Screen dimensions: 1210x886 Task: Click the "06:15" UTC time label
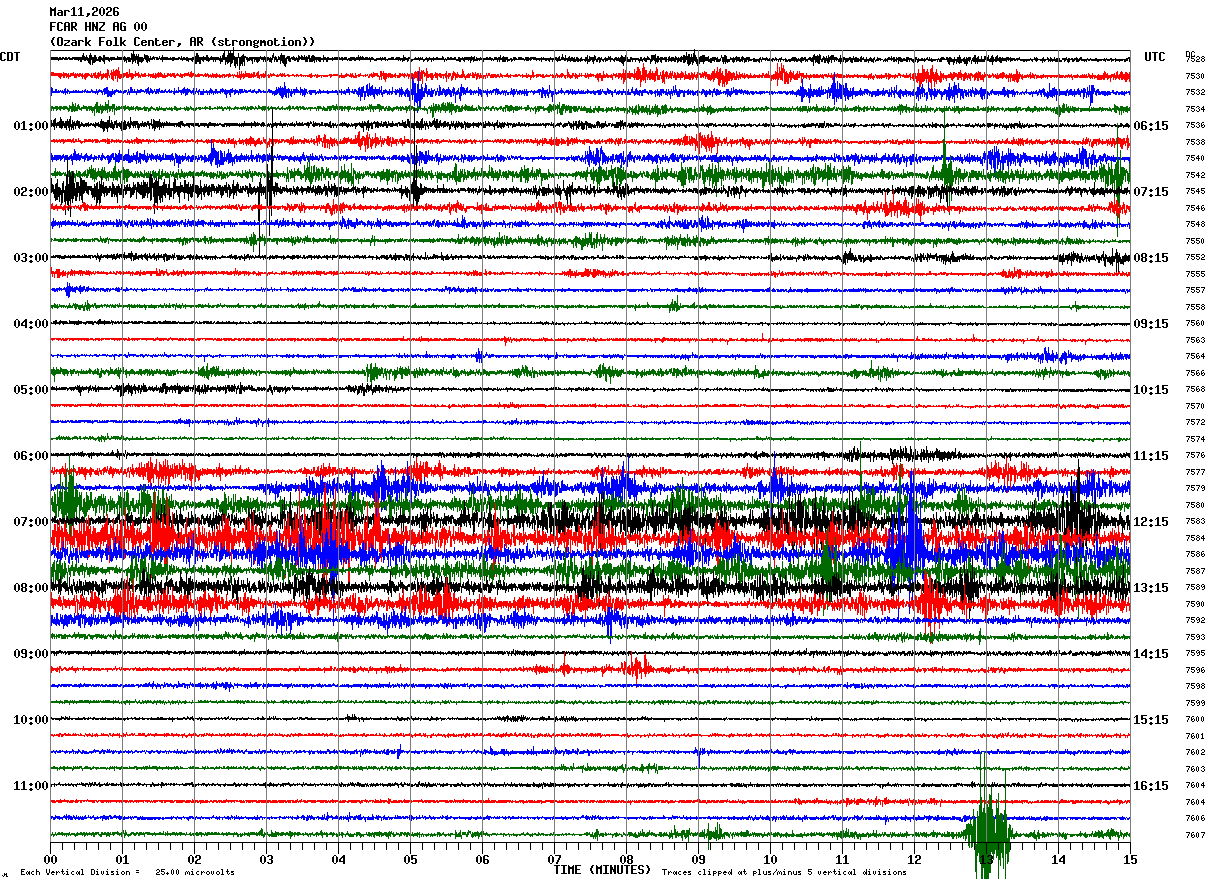[1151, 126]
